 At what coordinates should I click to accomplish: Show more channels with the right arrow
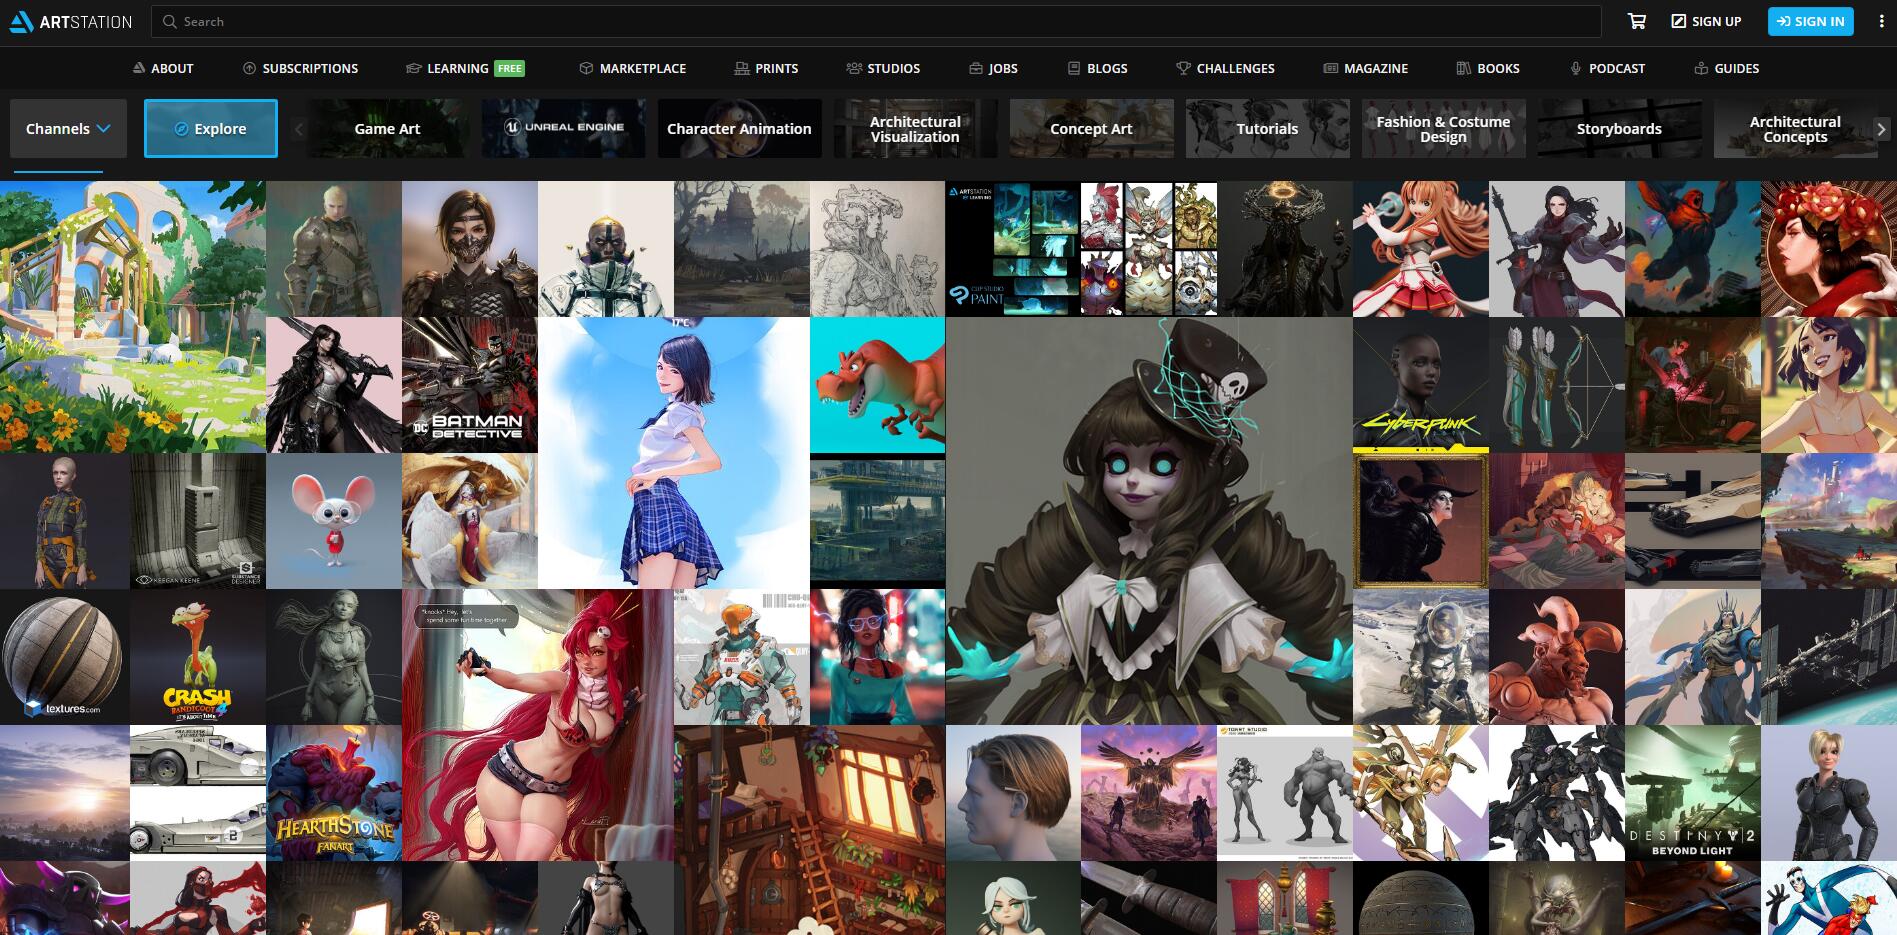1881,128
